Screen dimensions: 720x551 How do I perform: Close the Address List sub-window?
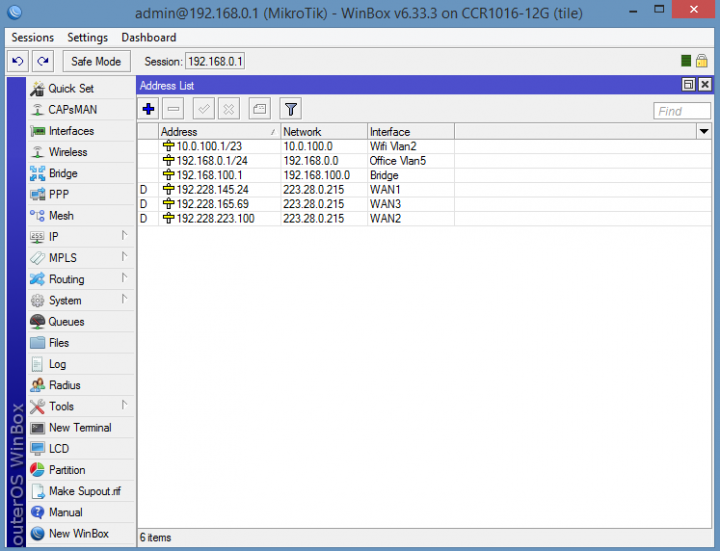coord(705,84)
